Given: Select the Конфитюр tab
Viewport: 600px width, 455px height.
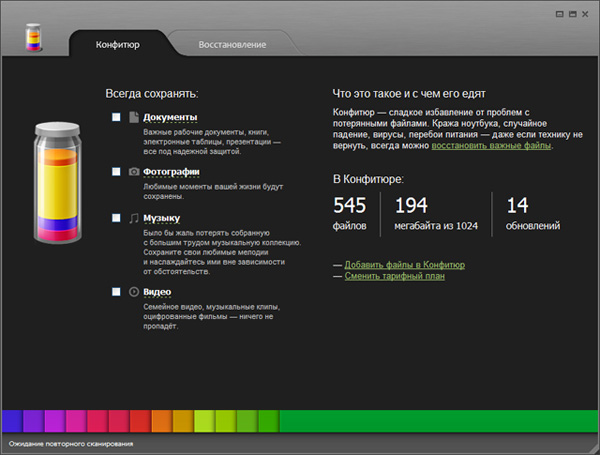Looking at the screenshot, I should 117,44.
